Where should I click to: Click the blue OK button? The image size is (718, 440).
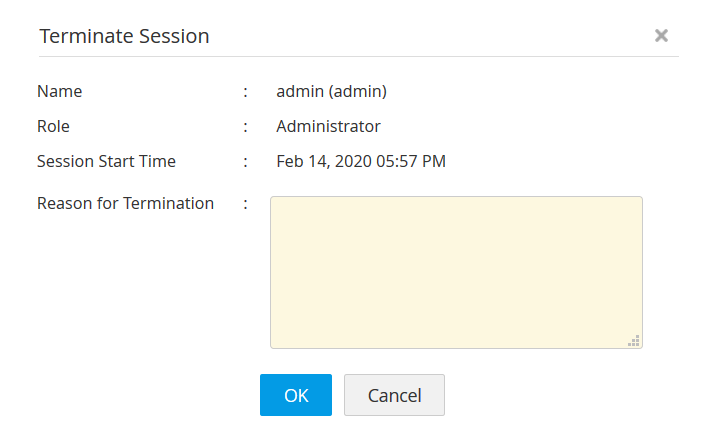(296, 395)
